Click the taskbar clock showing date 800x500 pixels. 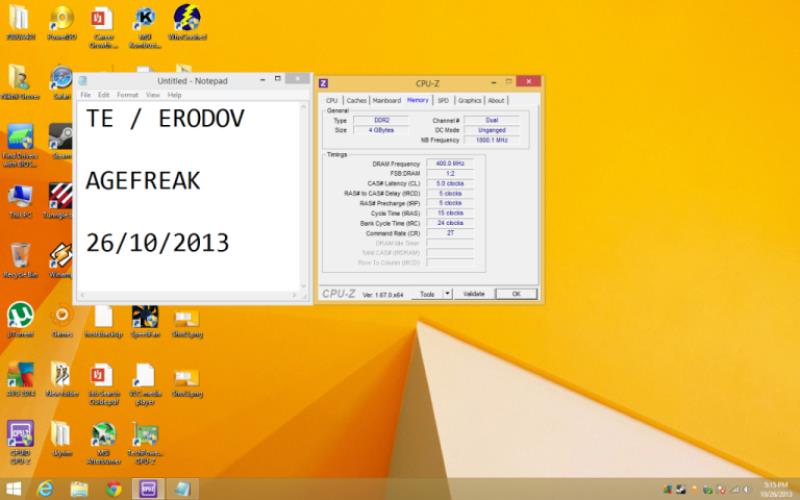coord(774,488)
